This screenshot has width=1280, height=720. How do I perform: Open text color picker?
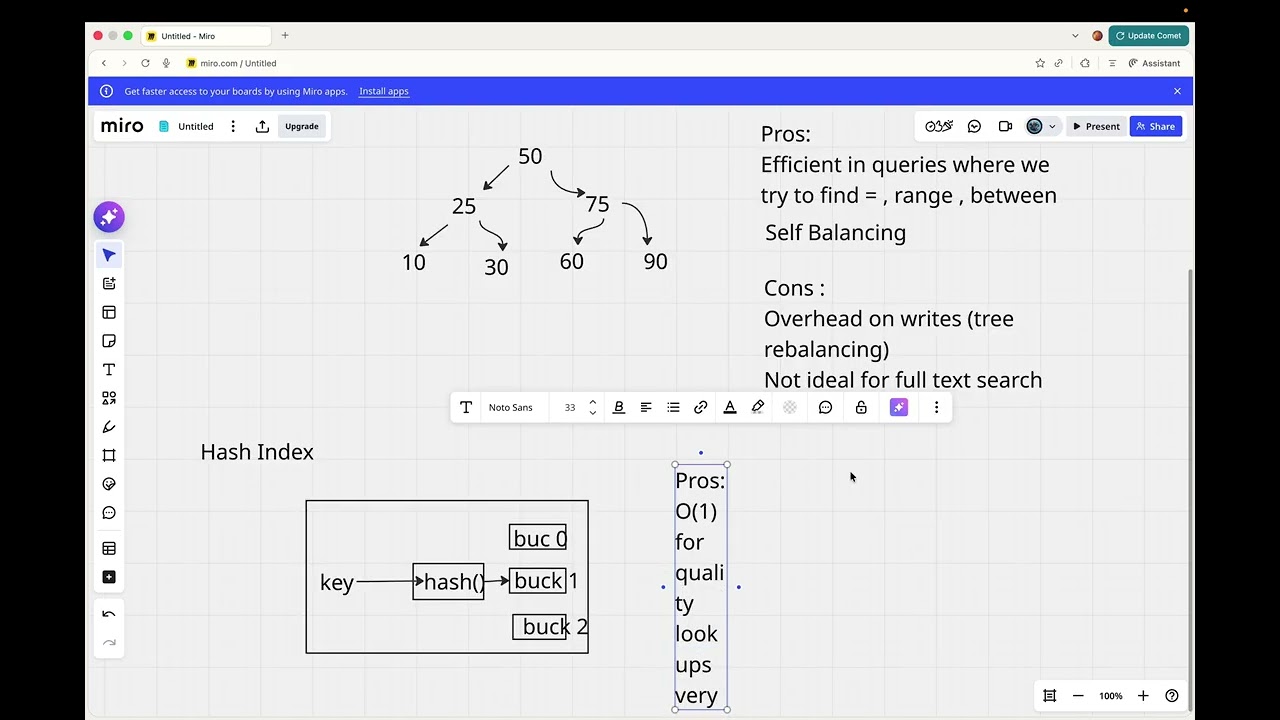[730, 407]
